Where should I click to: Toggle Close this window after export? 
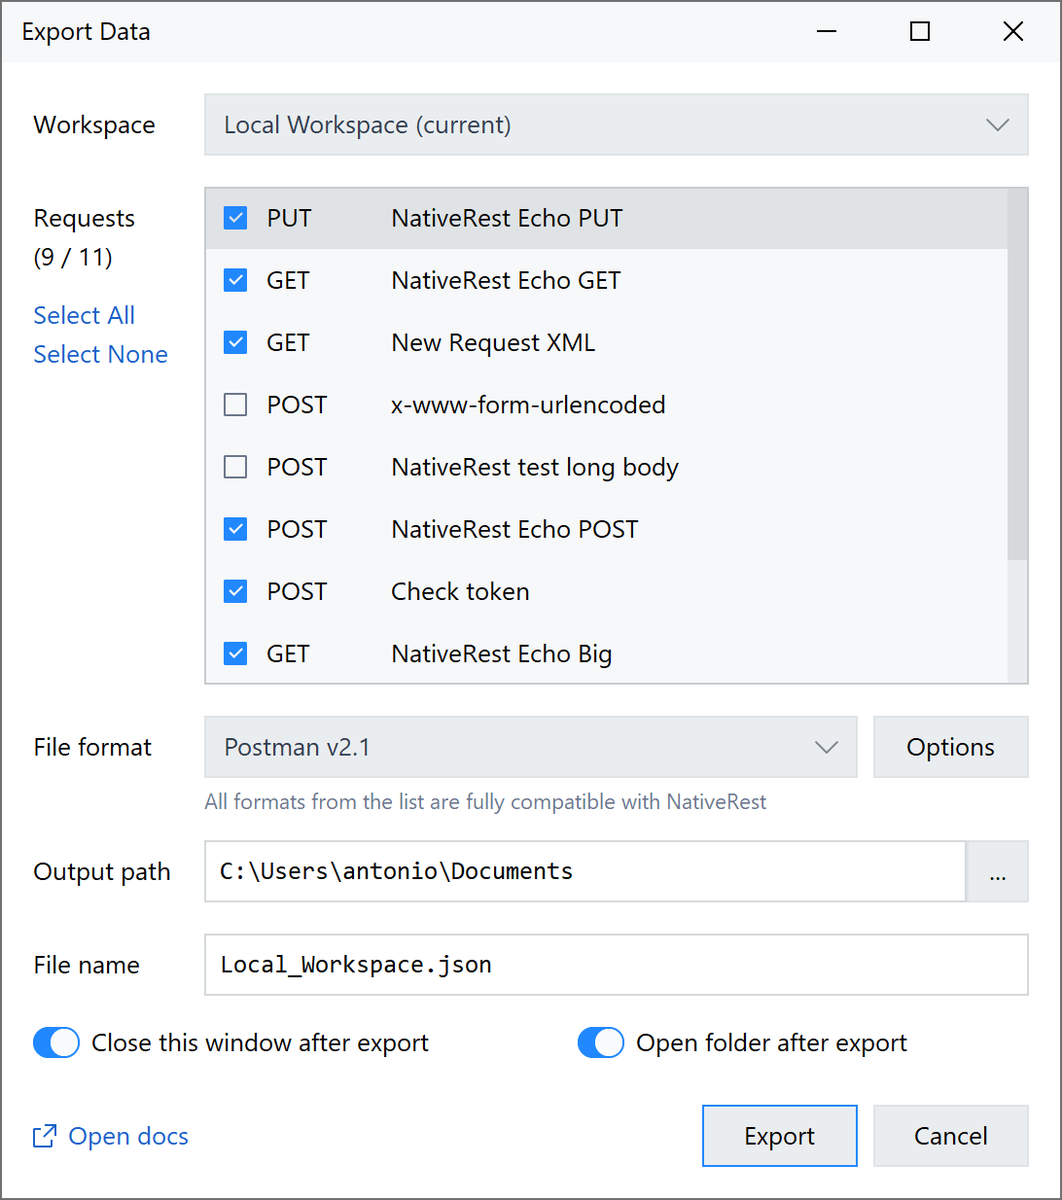point(56,1043)
